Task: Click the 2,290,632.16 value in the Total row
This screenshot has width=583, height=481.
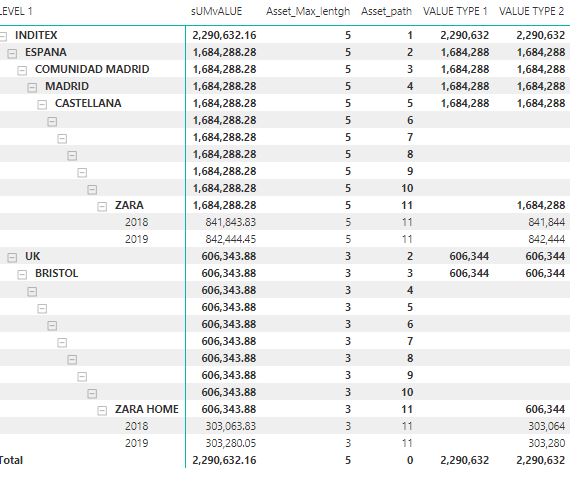Action: coord(224,460)
